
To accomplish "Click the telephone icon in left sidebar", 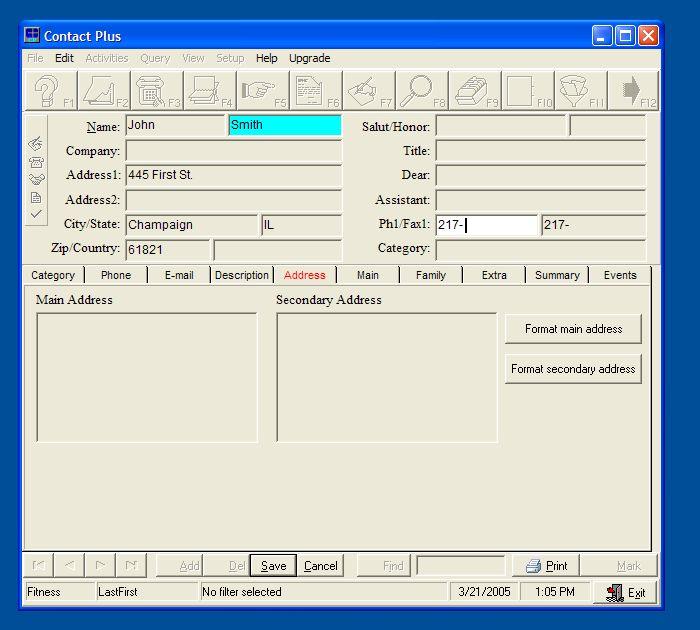I will click(36, 162).
